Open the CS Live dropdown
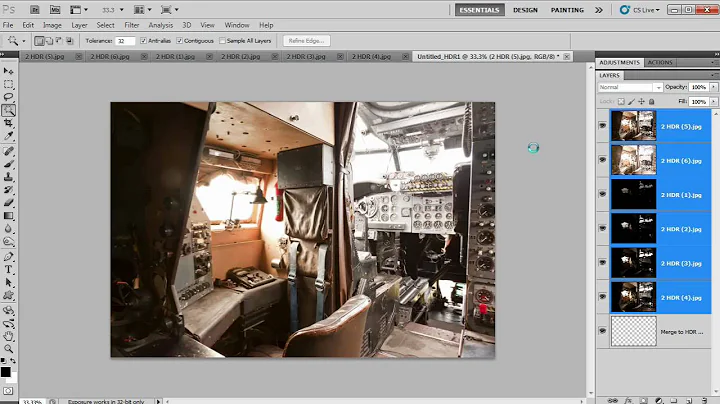720x404 pixels. click(639, 10)
